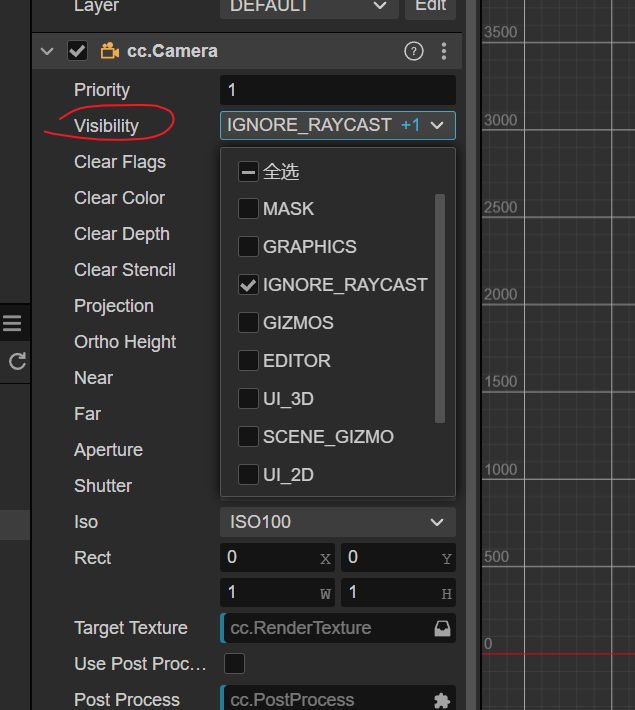Open cc.Camera help documentation icon

coord(414,51)
